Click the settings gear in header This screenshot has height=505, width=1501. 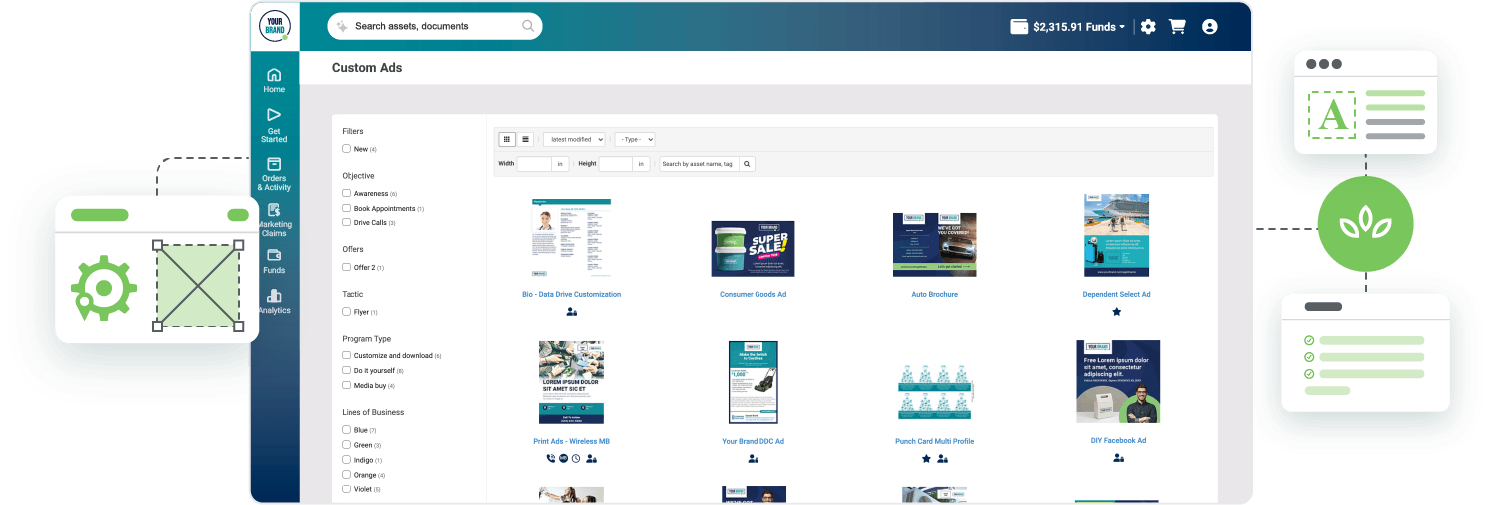(1148, 27)
